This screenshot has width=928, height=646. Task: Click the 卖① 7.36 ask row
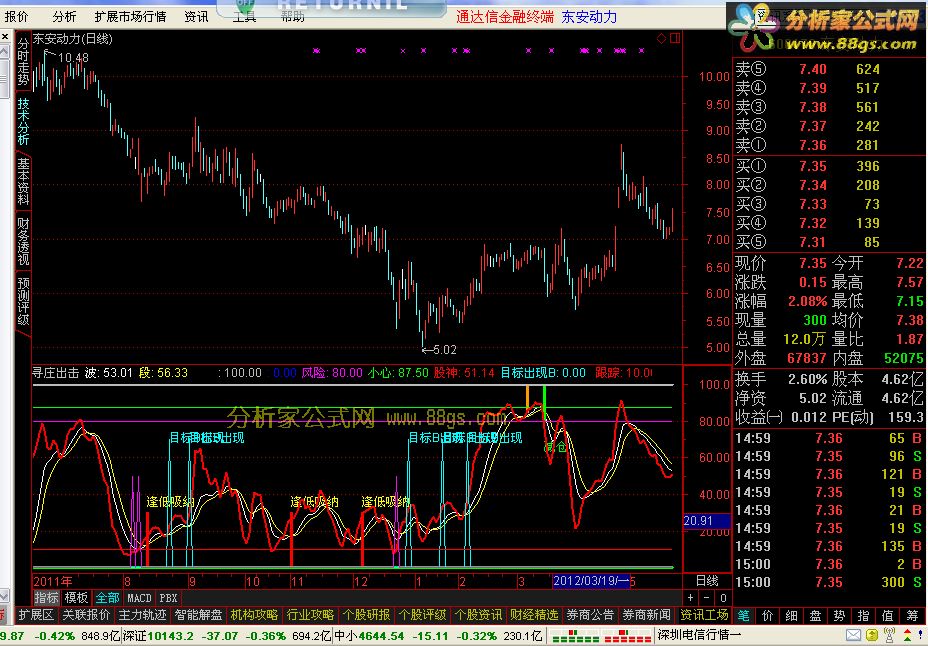point(827,145)
